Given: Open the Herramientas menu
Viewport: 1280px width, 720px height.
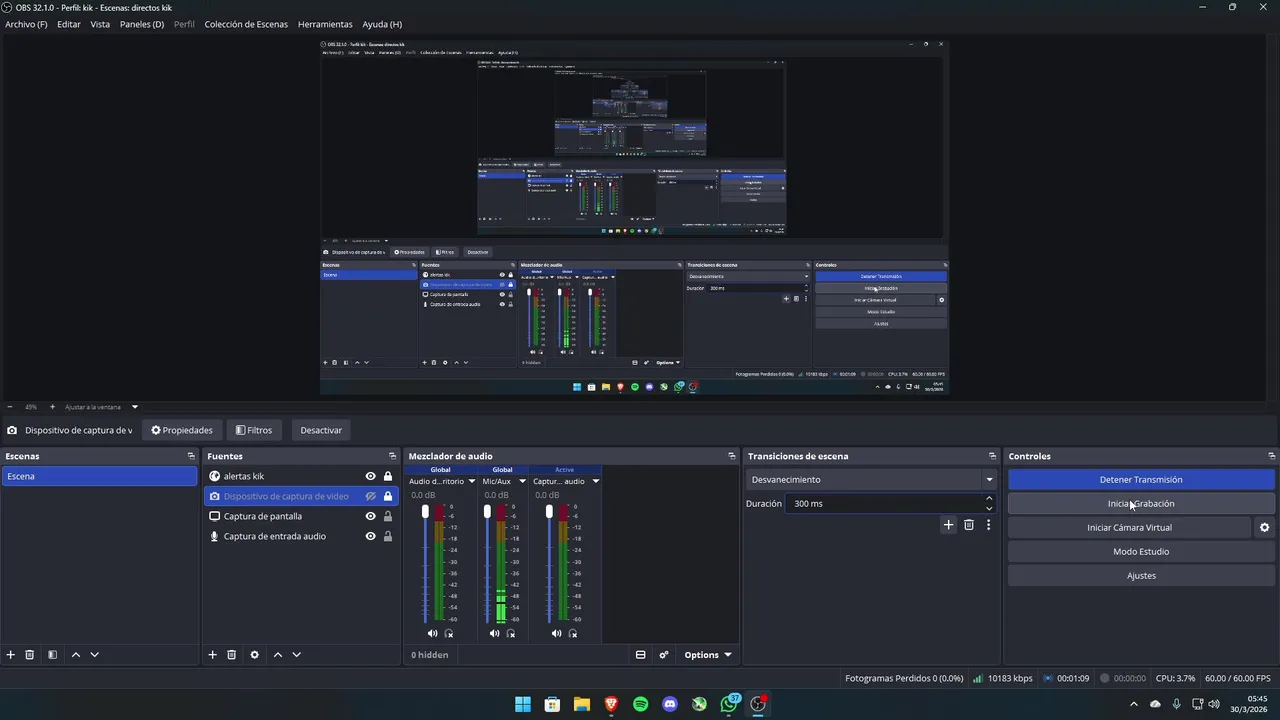Looking at the screenshot, I should pyautogui.click(x=325, y=24).
